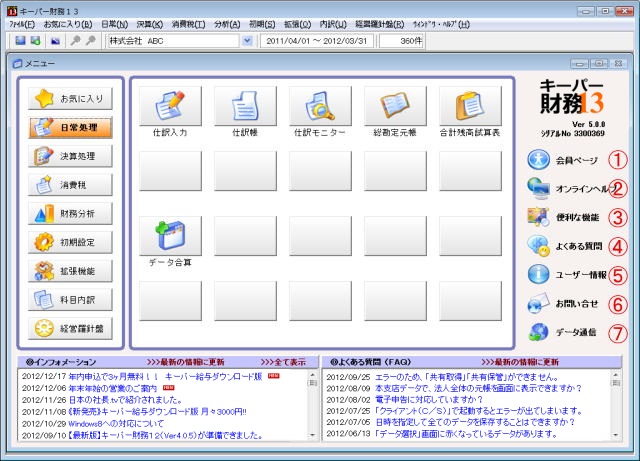This screenshot has height=461, width=640.
Task: Open the 日常(N) menu
Action: coord(115,24)
